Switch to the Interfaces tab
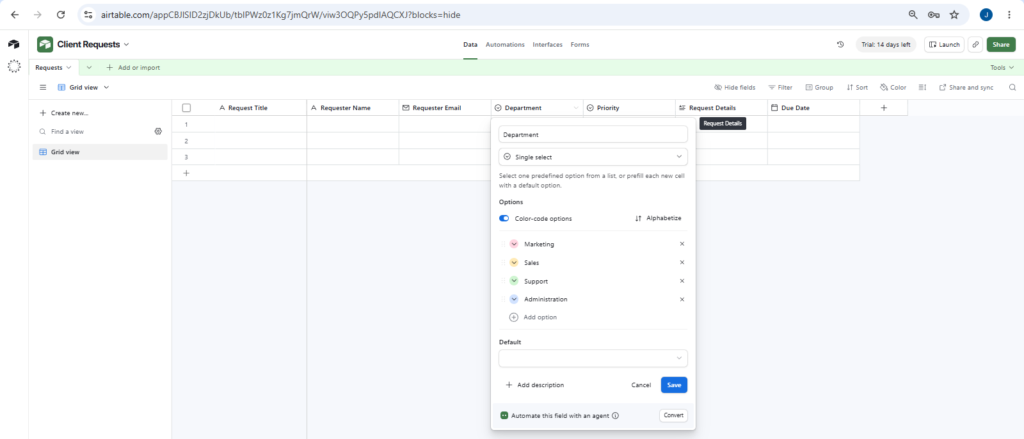Screen dimensions: 1024x439 547,44
